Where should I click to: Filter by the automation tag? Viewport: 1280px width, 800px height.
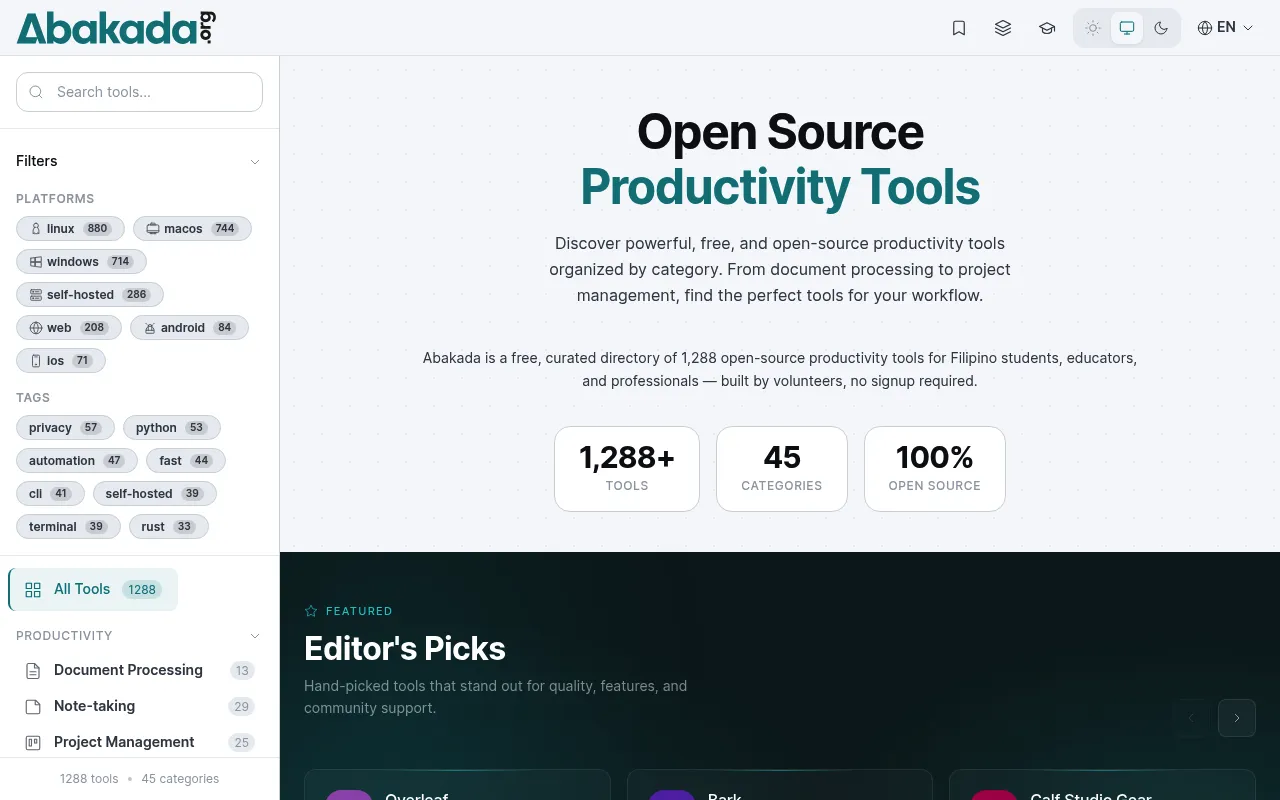coord(77,461)
